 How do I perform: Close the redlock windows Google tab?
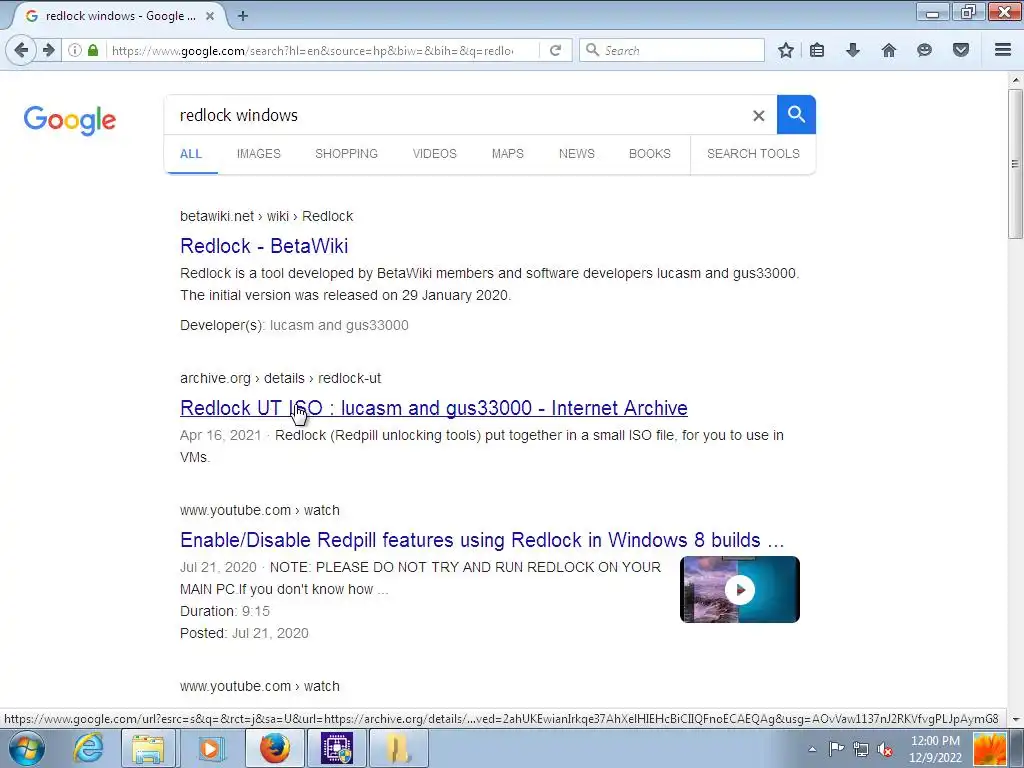coord(210,16)
